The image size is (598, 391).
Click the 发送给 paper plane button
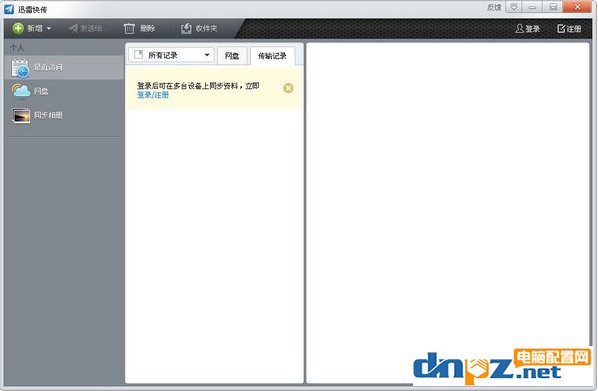[86, 29]
